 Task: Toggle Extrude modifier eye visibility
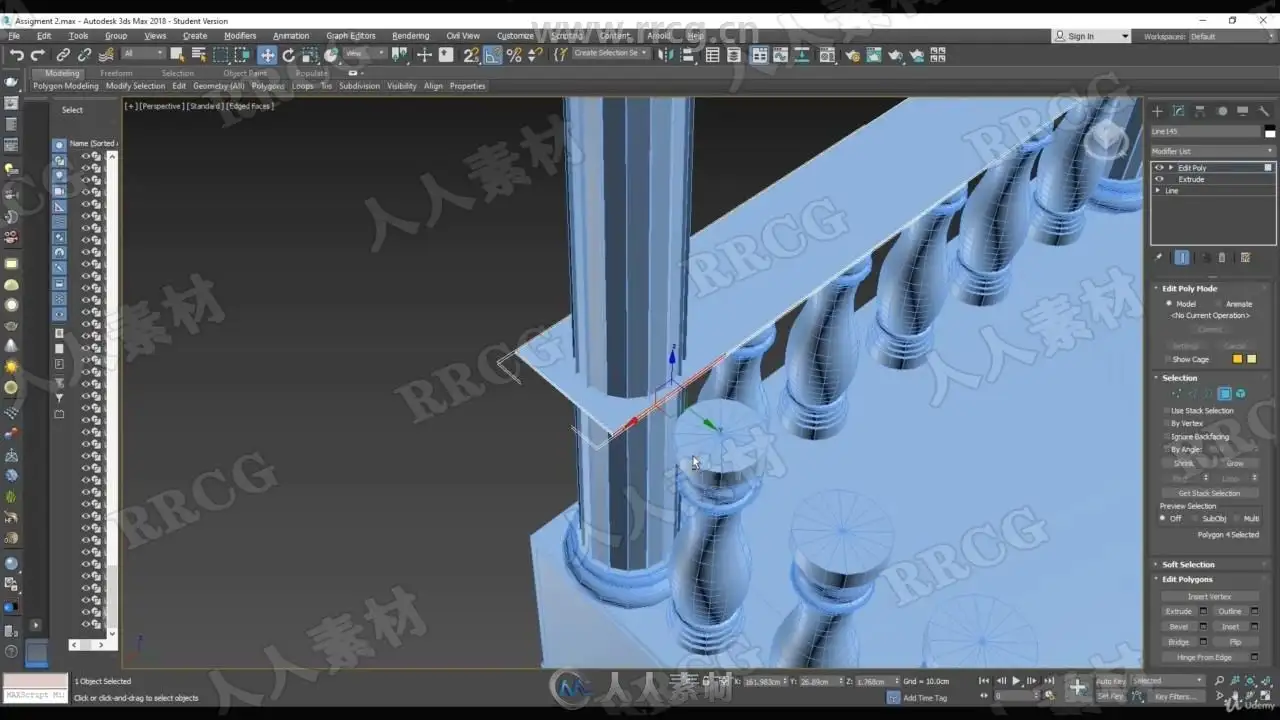click(1160, 179)
